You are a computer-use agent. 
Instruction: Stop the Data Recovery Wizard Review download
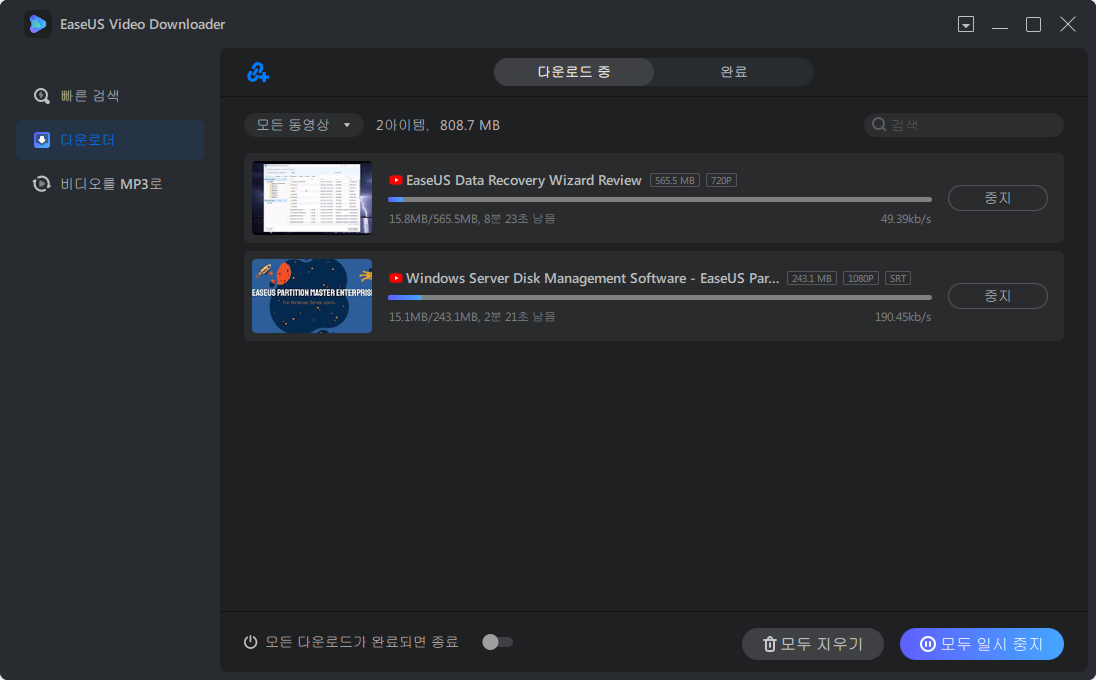997,198
